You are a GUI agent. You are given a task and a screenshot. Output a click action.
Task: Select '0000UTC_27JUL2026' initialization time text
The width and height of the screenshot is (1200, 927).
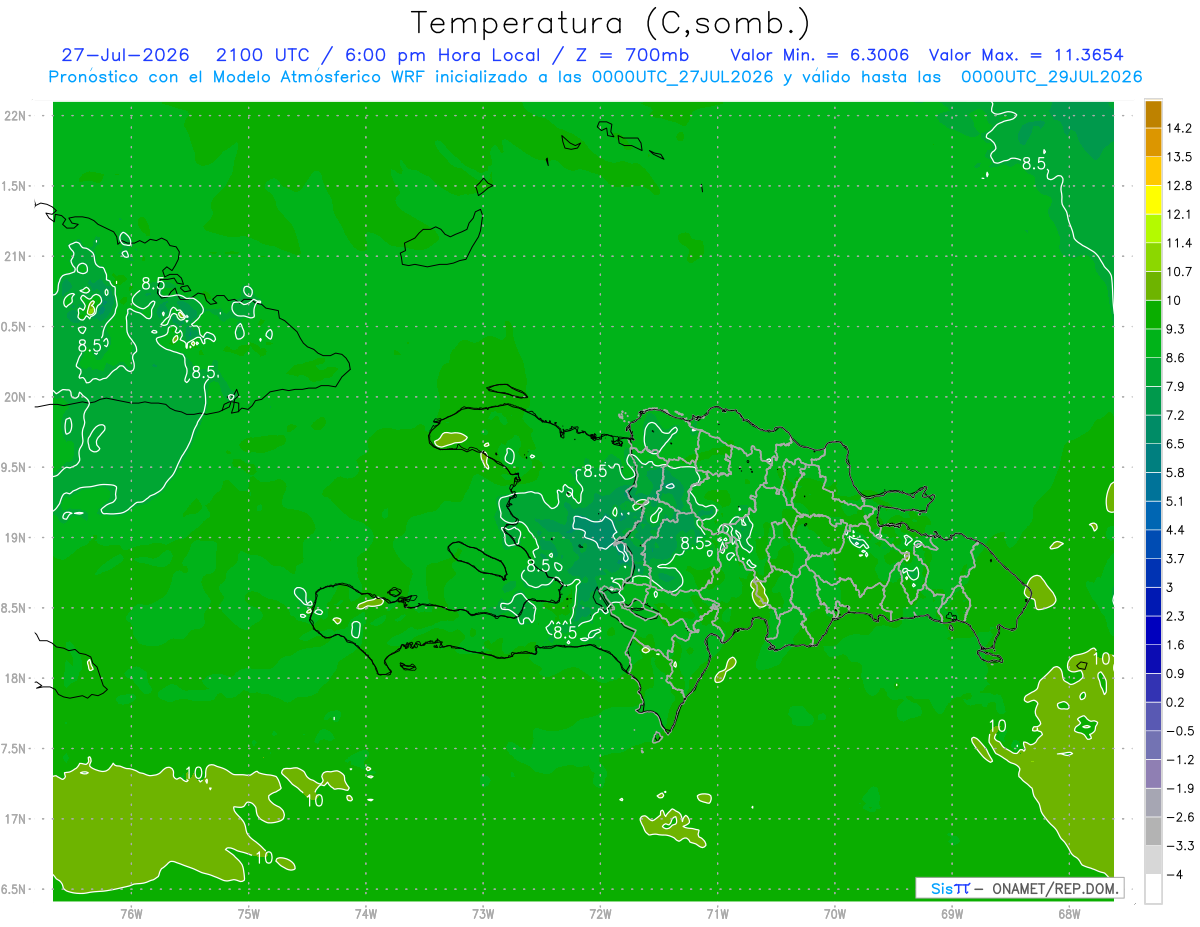click(682, 77)
